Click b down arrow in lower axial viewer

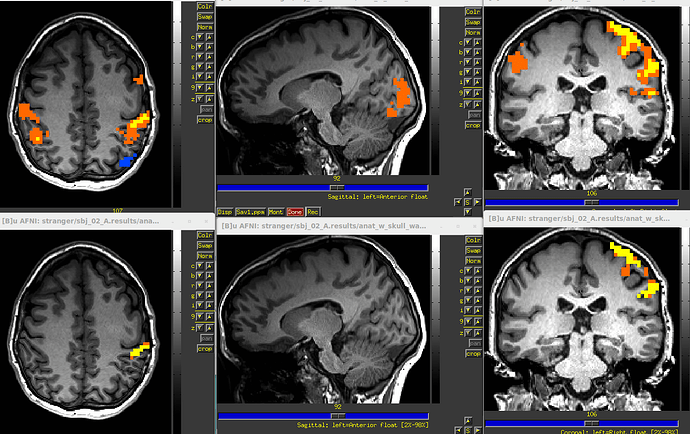pos(200,276)
